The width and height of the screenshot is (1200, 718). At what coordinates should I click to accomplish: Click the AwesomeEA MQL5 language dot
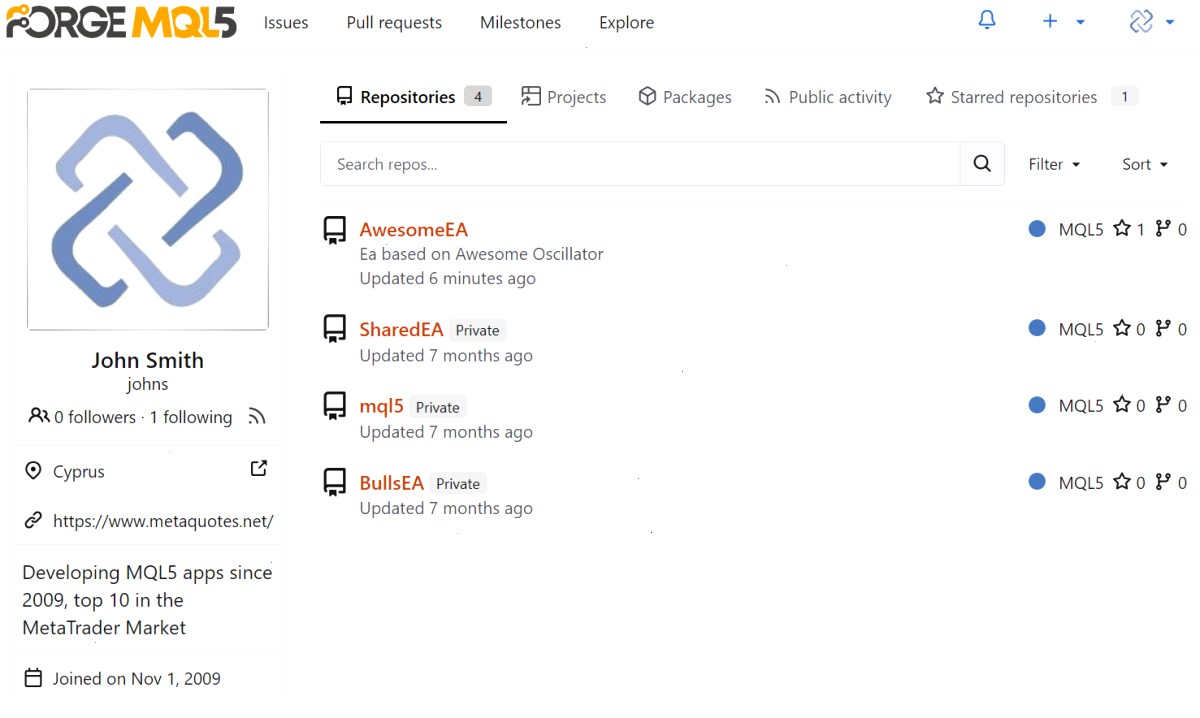tap(1037, 229)
